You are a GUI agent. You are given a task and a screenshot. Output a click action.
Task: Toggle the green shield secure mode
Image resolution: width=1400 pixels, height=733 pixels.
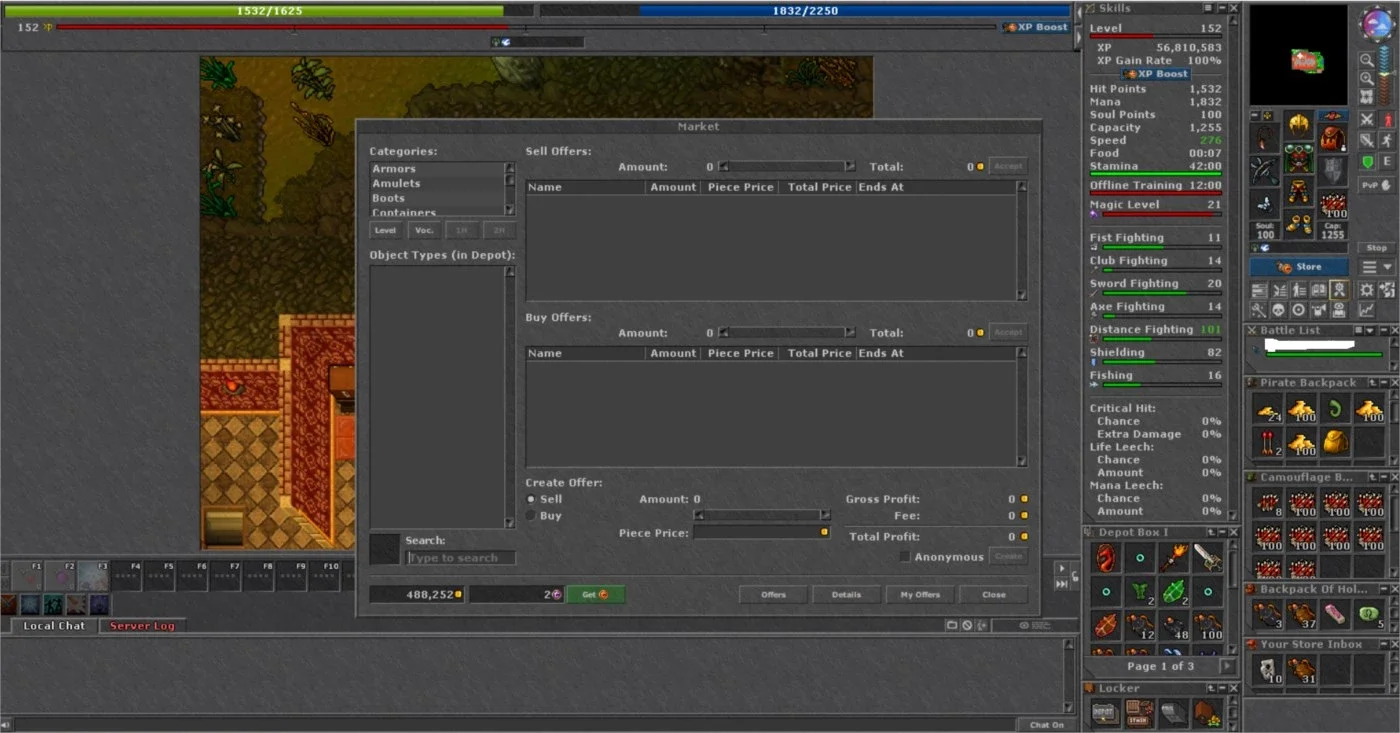(x=1367, y=162)
